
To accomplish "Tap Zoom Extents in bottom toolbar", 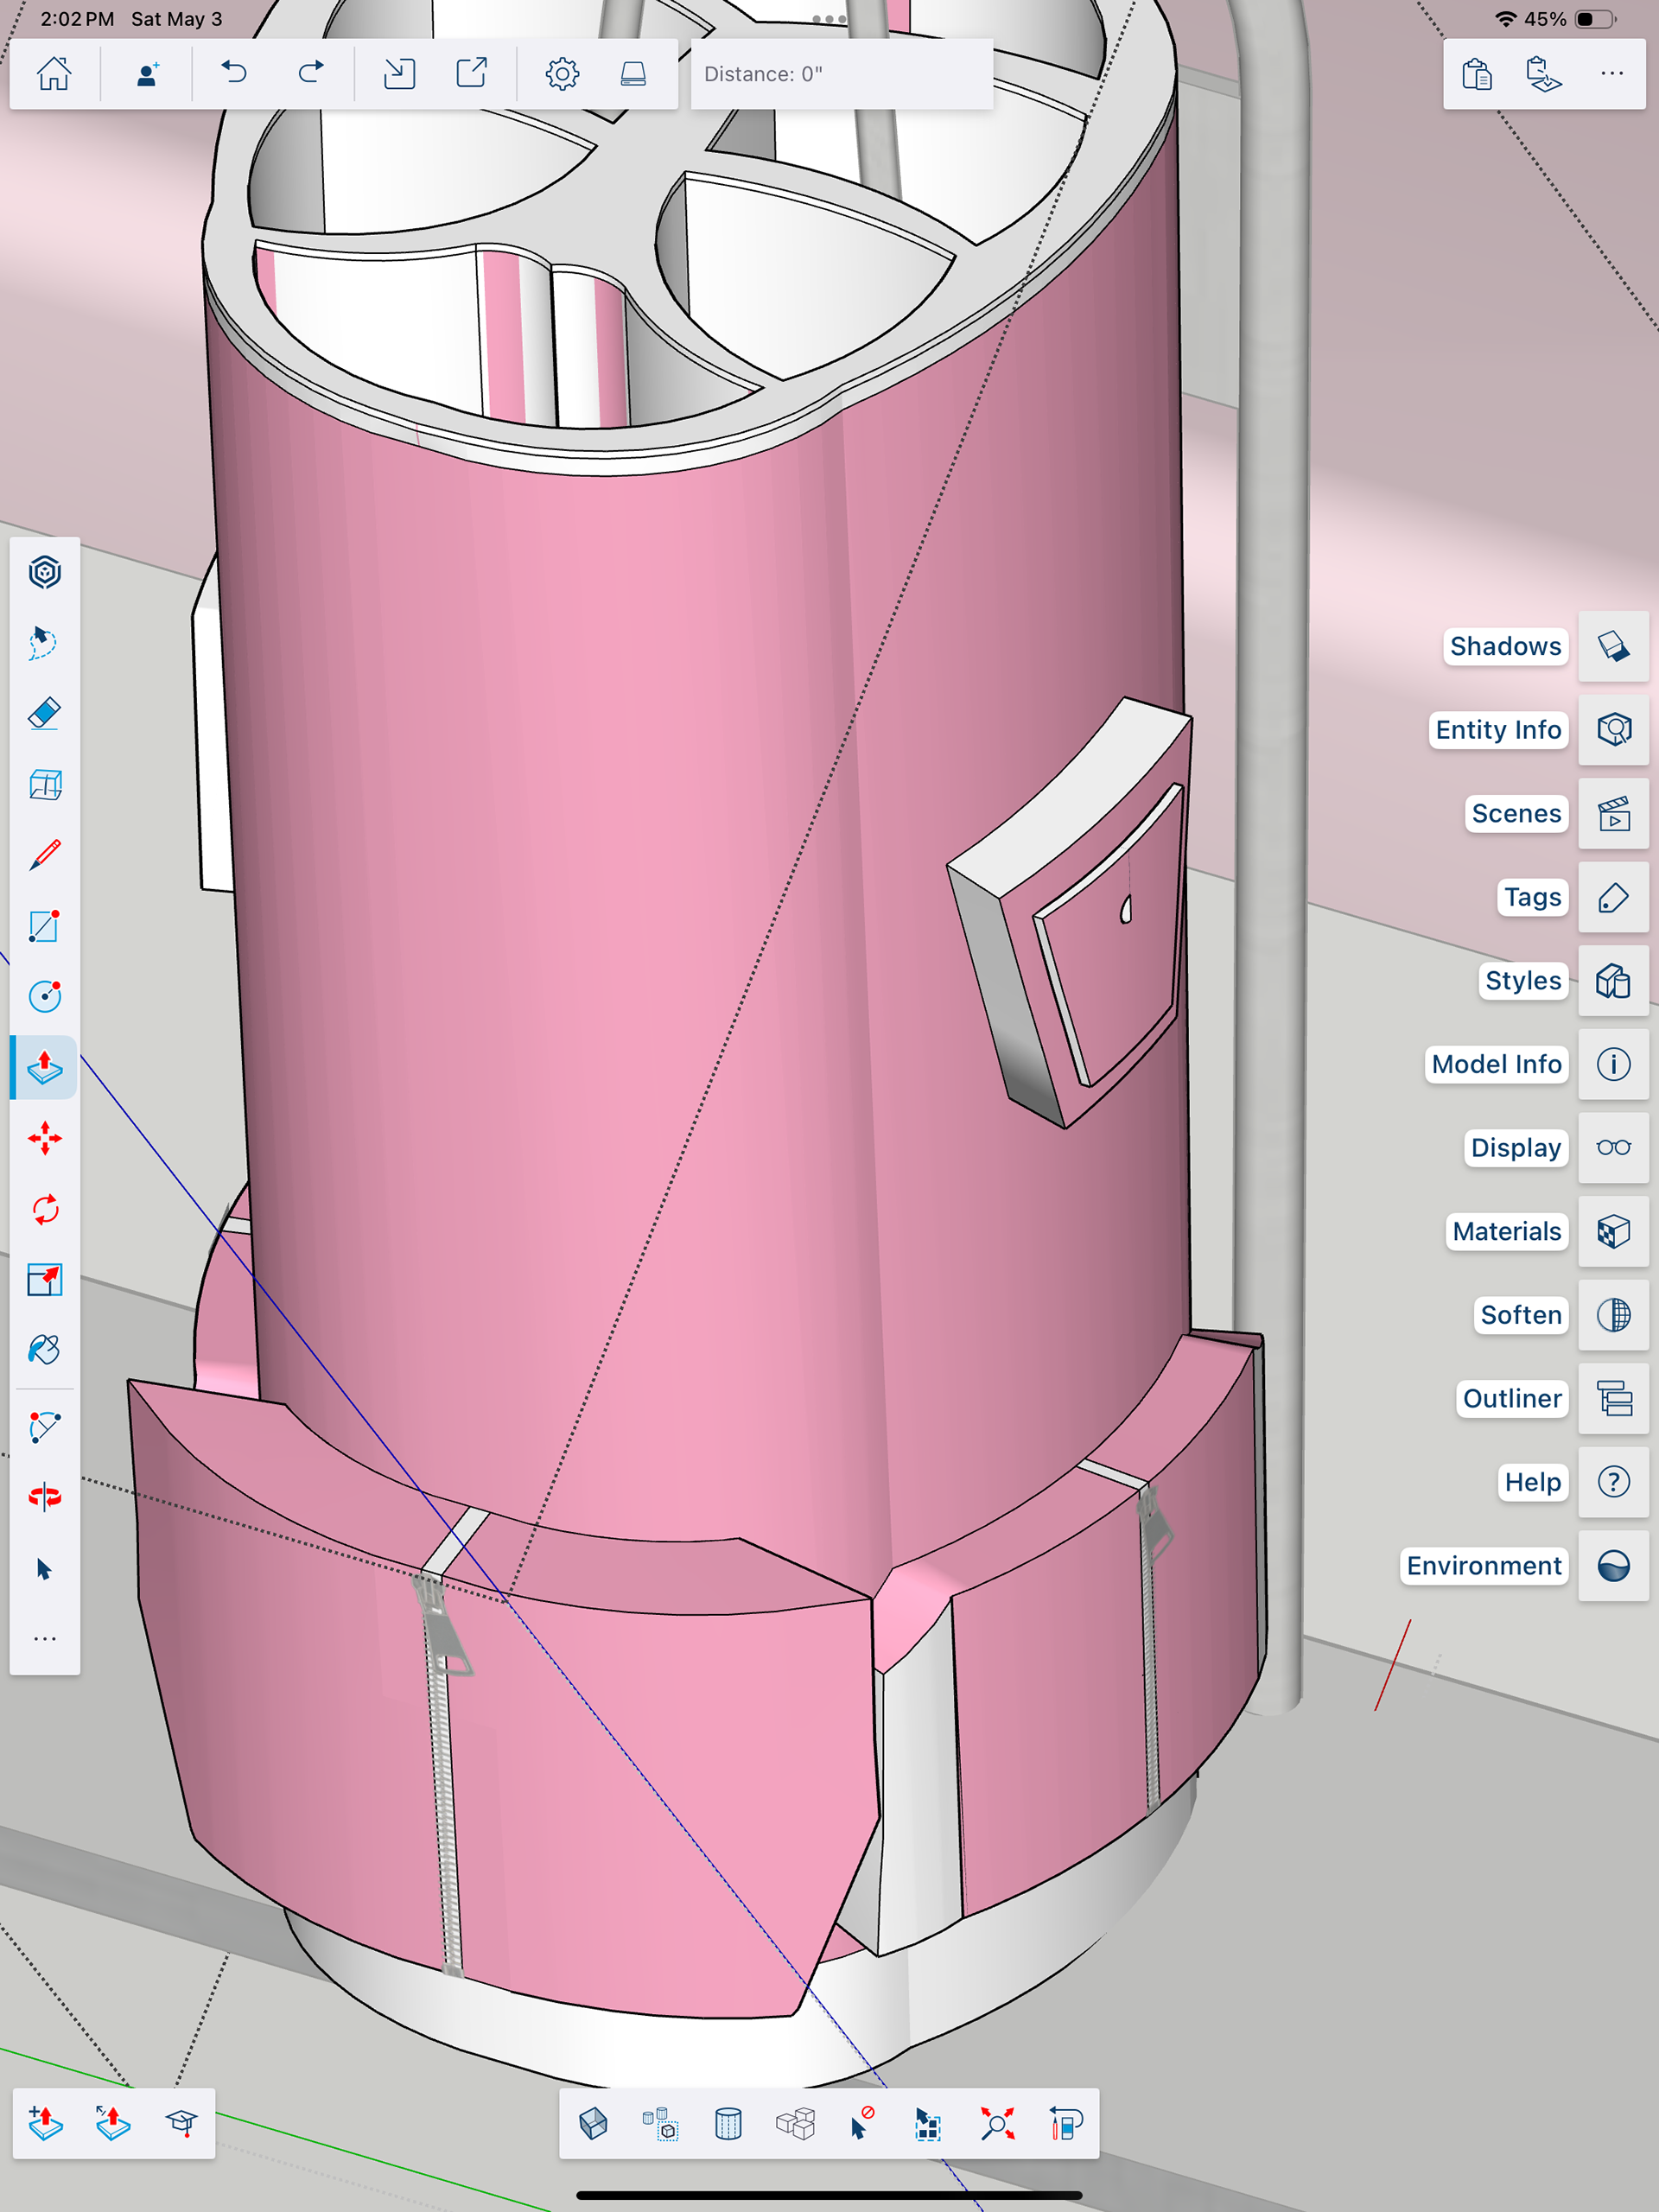I will [997, 2123].
